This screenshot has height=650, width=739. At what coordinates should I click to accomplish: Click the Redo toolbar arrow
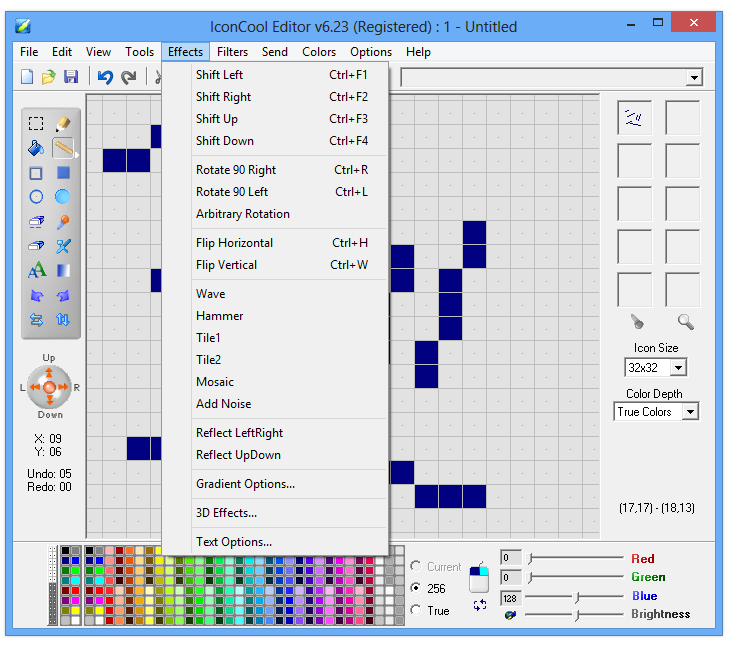pyautogui.click(x=129, y=77)
